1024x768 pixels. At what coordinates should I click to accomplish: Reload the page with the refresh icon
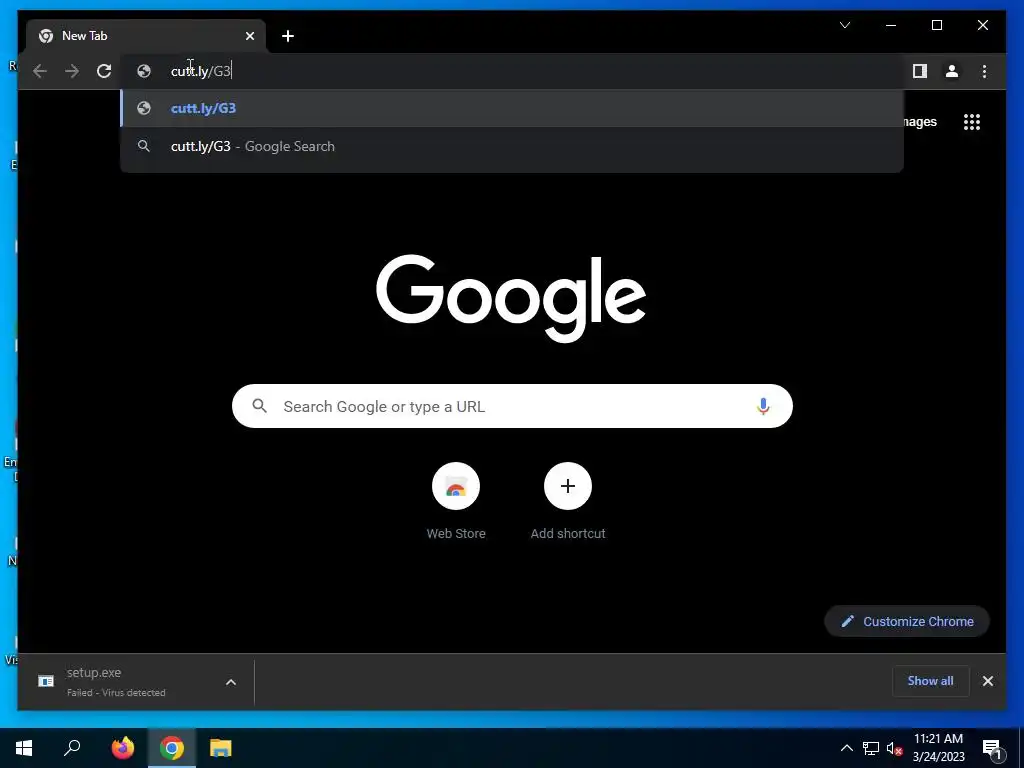coord(104,71)
